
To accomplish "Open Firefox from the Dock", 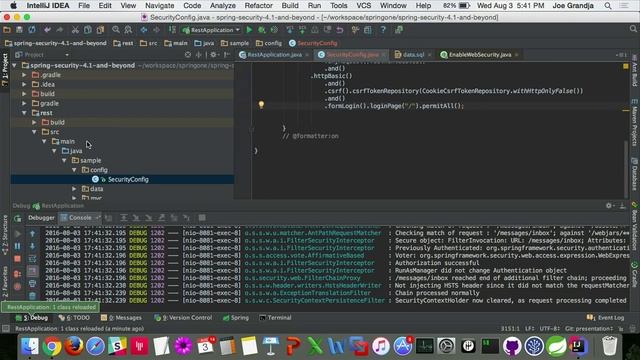I will [74, 347].
